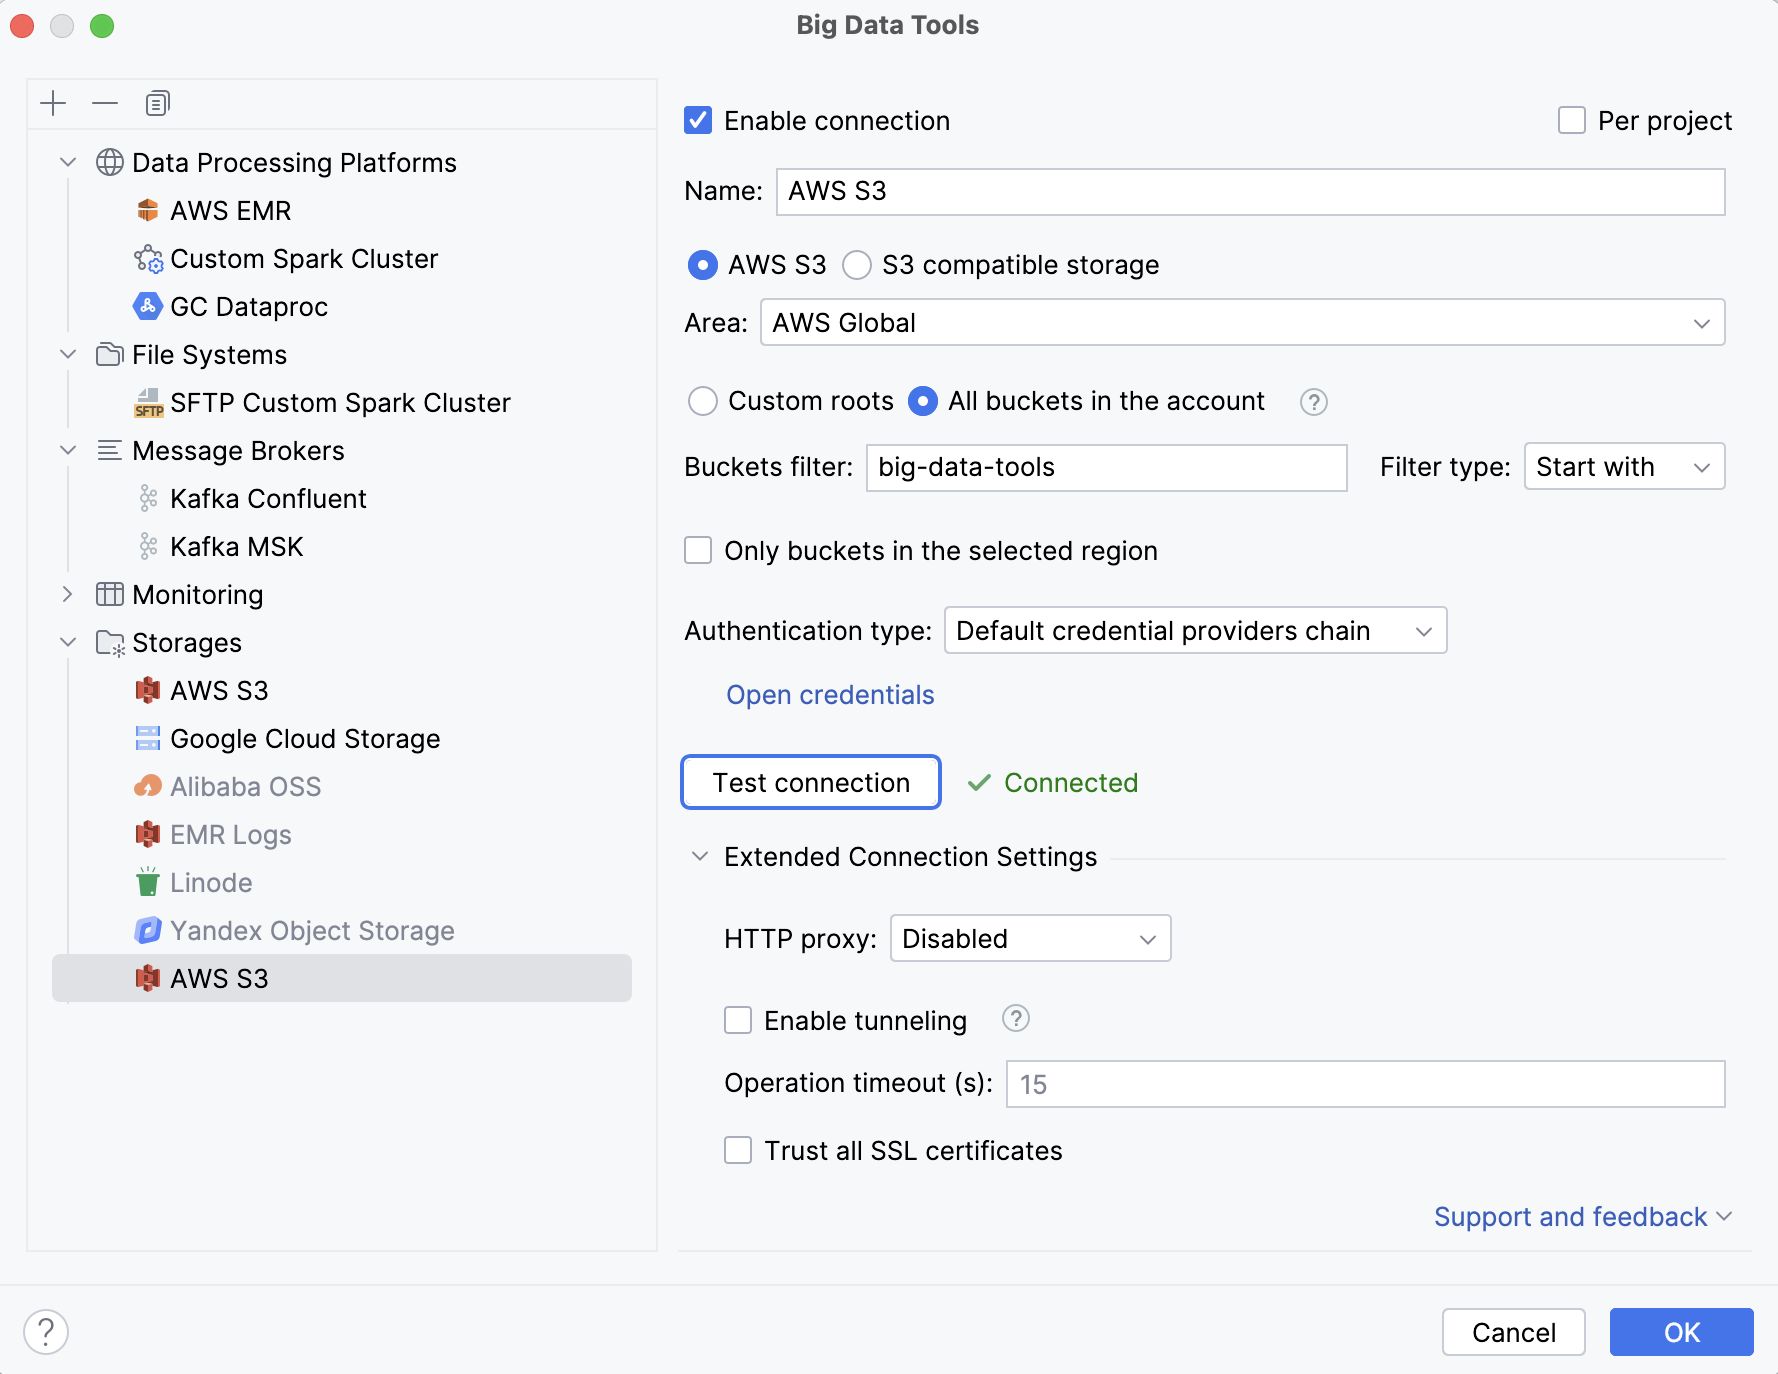This screenshot has width=1778, height=1374.
Task: Click the Test connection button
Action: (810, 782)
